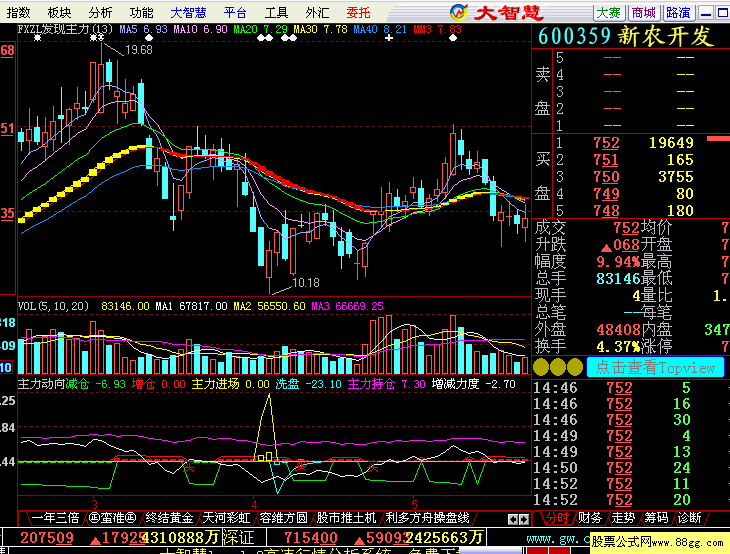This screenshot has width=730, height=554.
Task: Select the 终结黄金 indicator tab
Action: 169,518
